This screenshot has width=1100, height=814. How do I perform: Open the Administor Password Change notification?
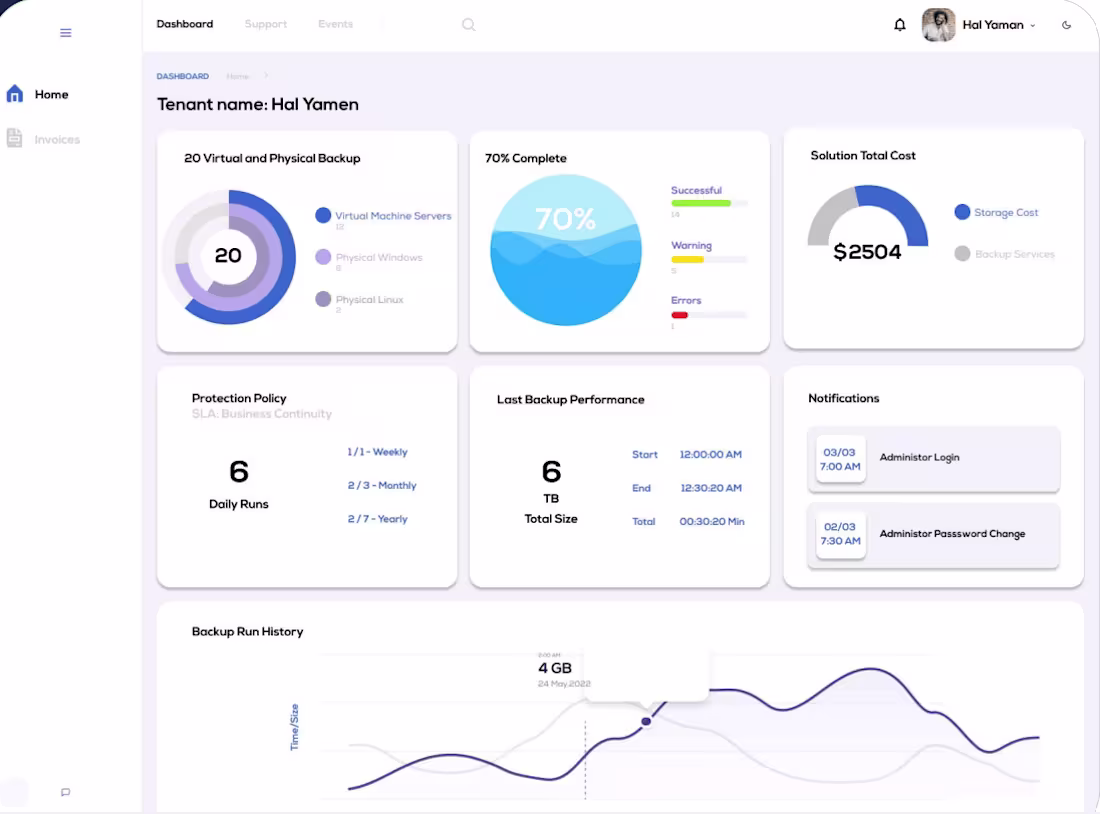(x=933, y=535)
